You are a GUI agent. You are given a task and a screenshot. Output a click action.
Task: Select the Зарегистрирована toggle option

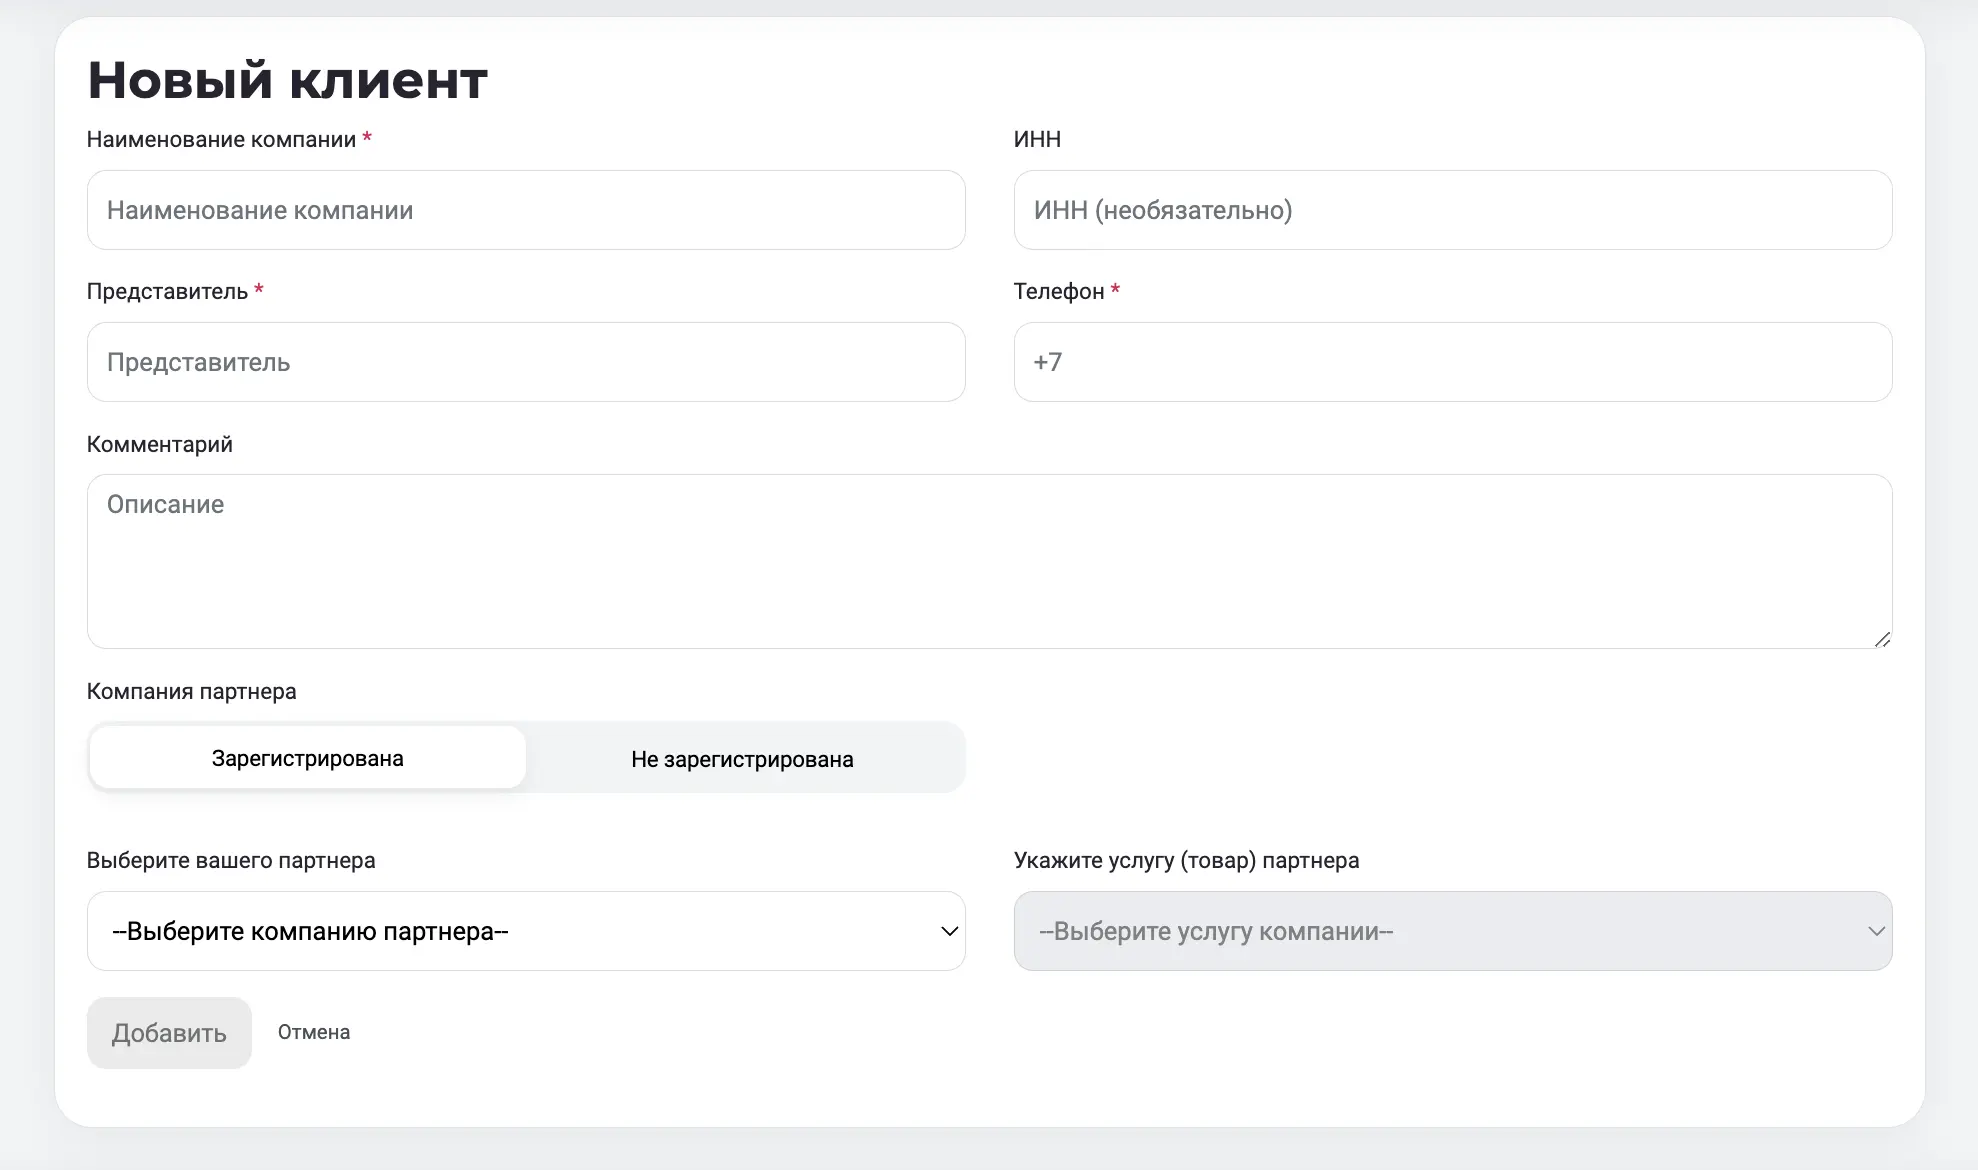click(308, 758)
